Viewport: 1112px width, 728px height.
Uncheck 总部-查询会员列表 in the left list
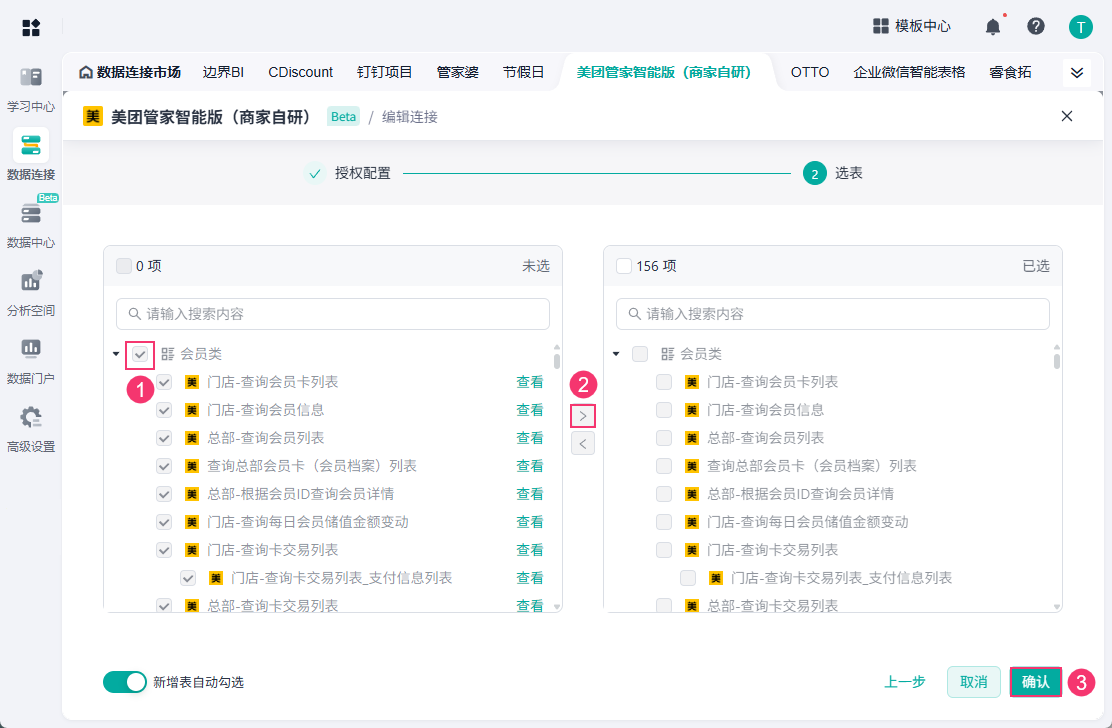pyautogui.click(x=164, y=438)
